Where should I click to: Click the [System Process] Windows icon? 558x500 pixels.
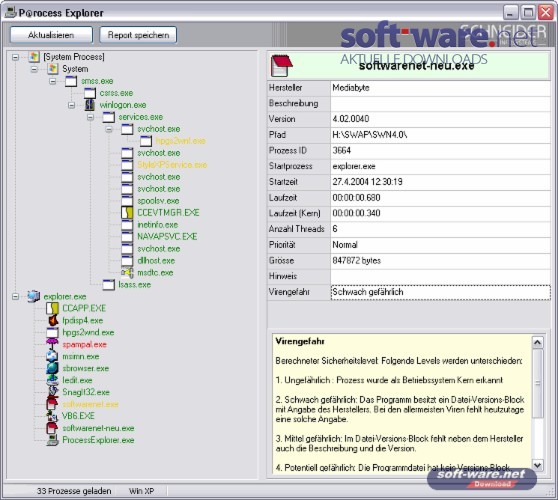[34, 57]
